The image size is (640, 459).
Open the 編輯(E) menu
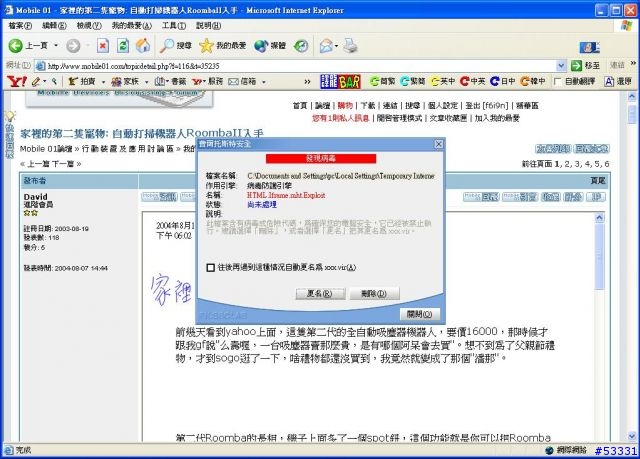[x=54, y=26]
